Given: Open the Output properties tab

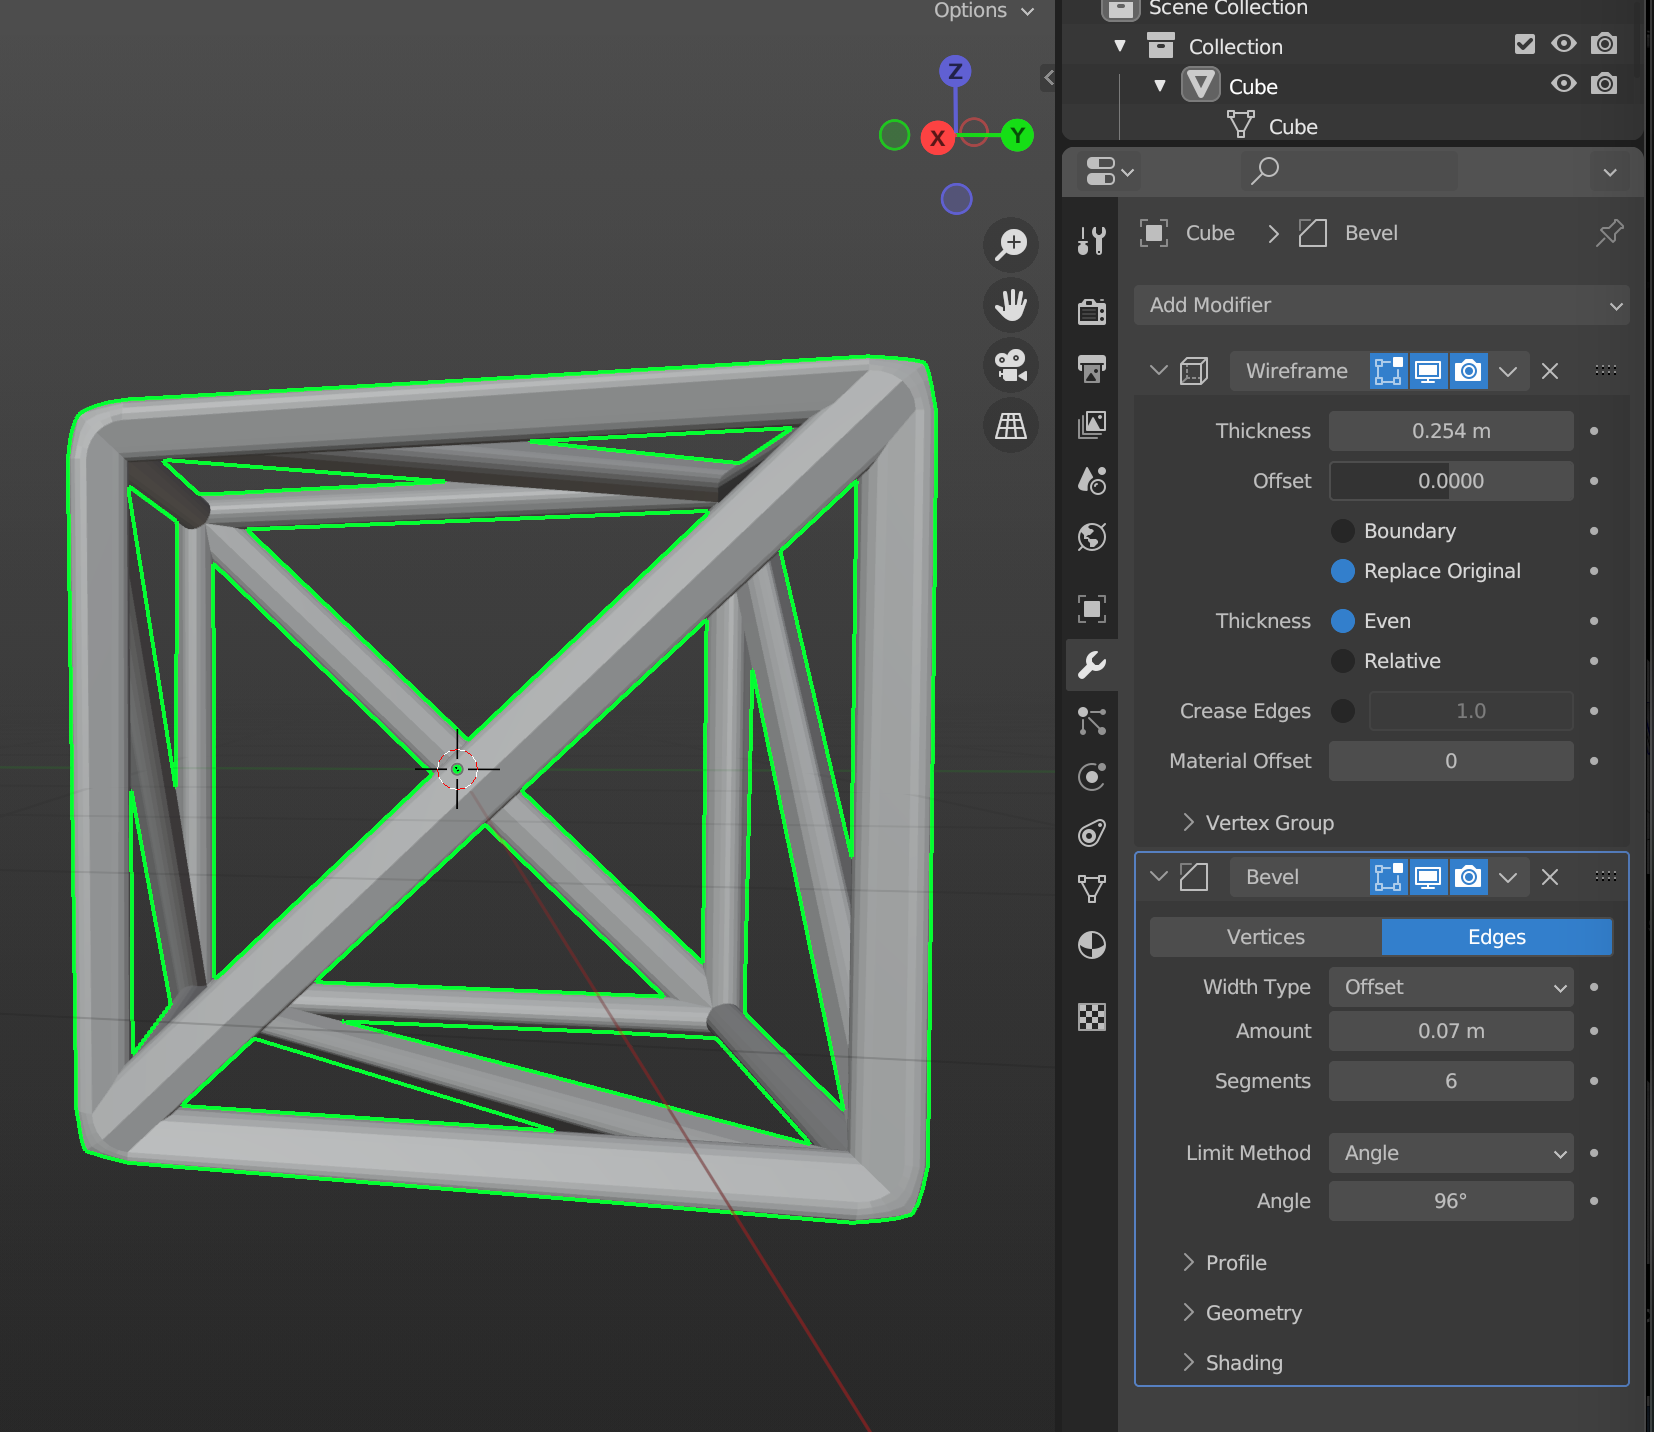Looking at the screenshot, I should click(x=1092, y=368).
